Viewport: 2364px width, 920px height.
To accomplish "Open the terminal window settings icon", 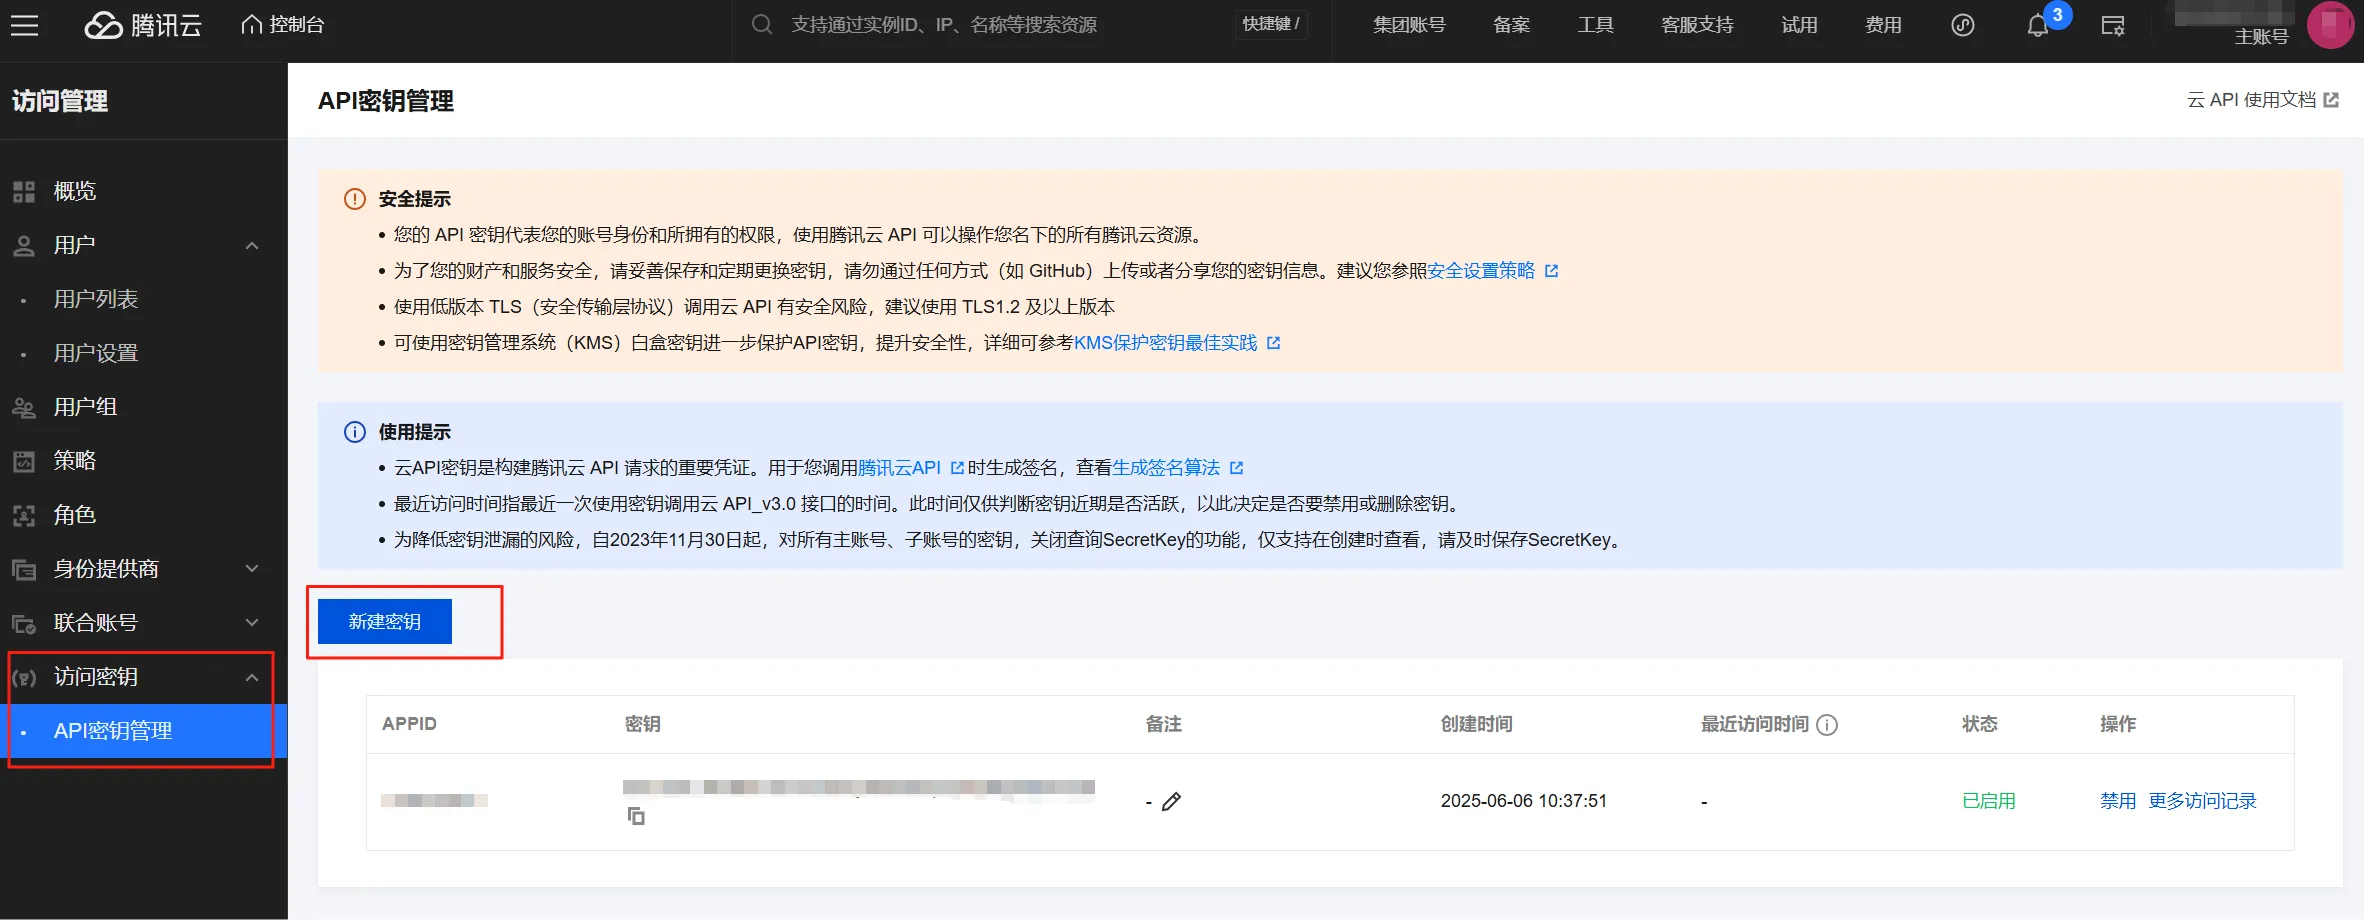I will coord(2112,26).
